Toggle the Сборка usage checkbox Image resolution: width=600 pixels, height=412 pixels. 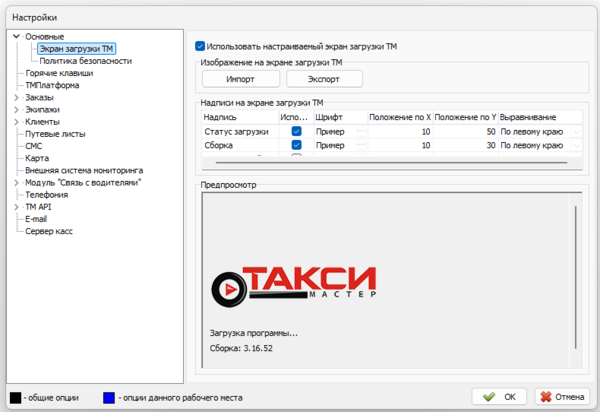[x=297, y=145]
